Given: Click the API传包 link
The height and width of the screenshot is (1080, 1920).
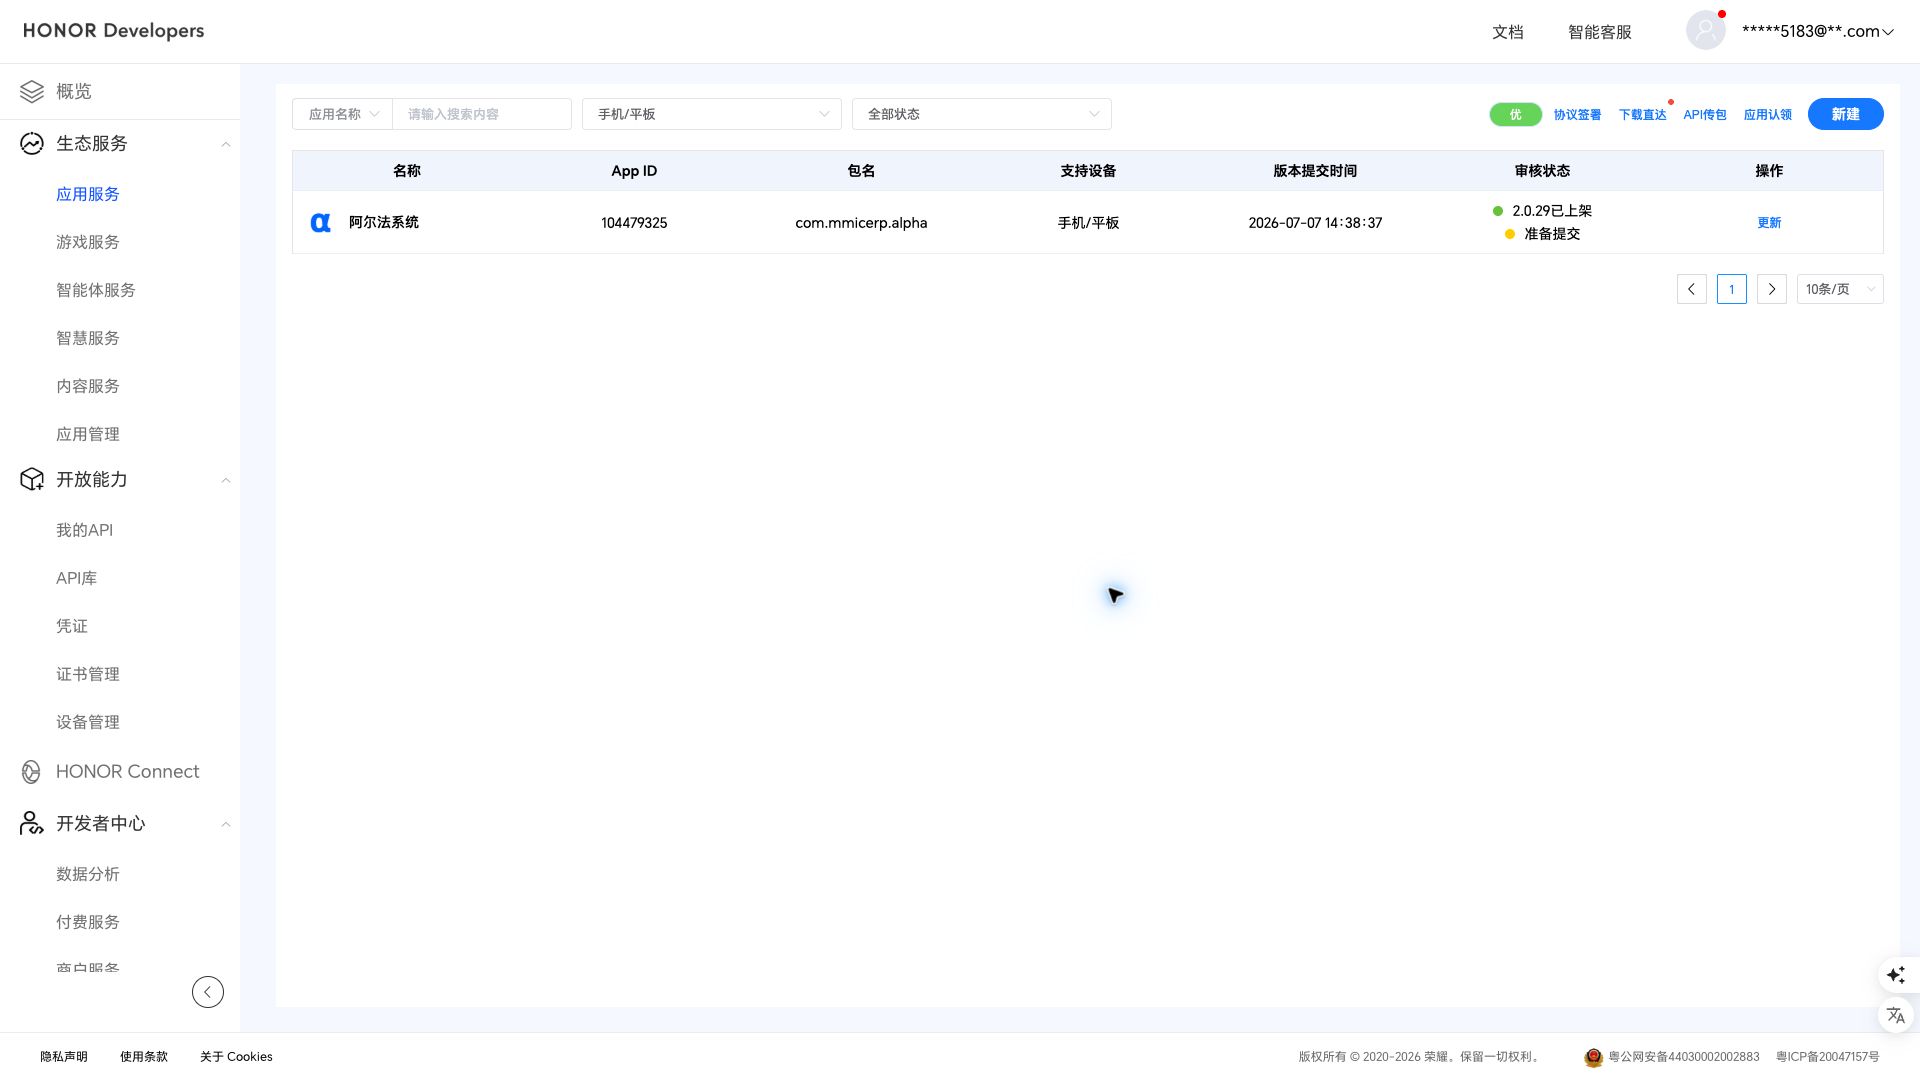Looking at the screenshot, I should [1705, 114].
